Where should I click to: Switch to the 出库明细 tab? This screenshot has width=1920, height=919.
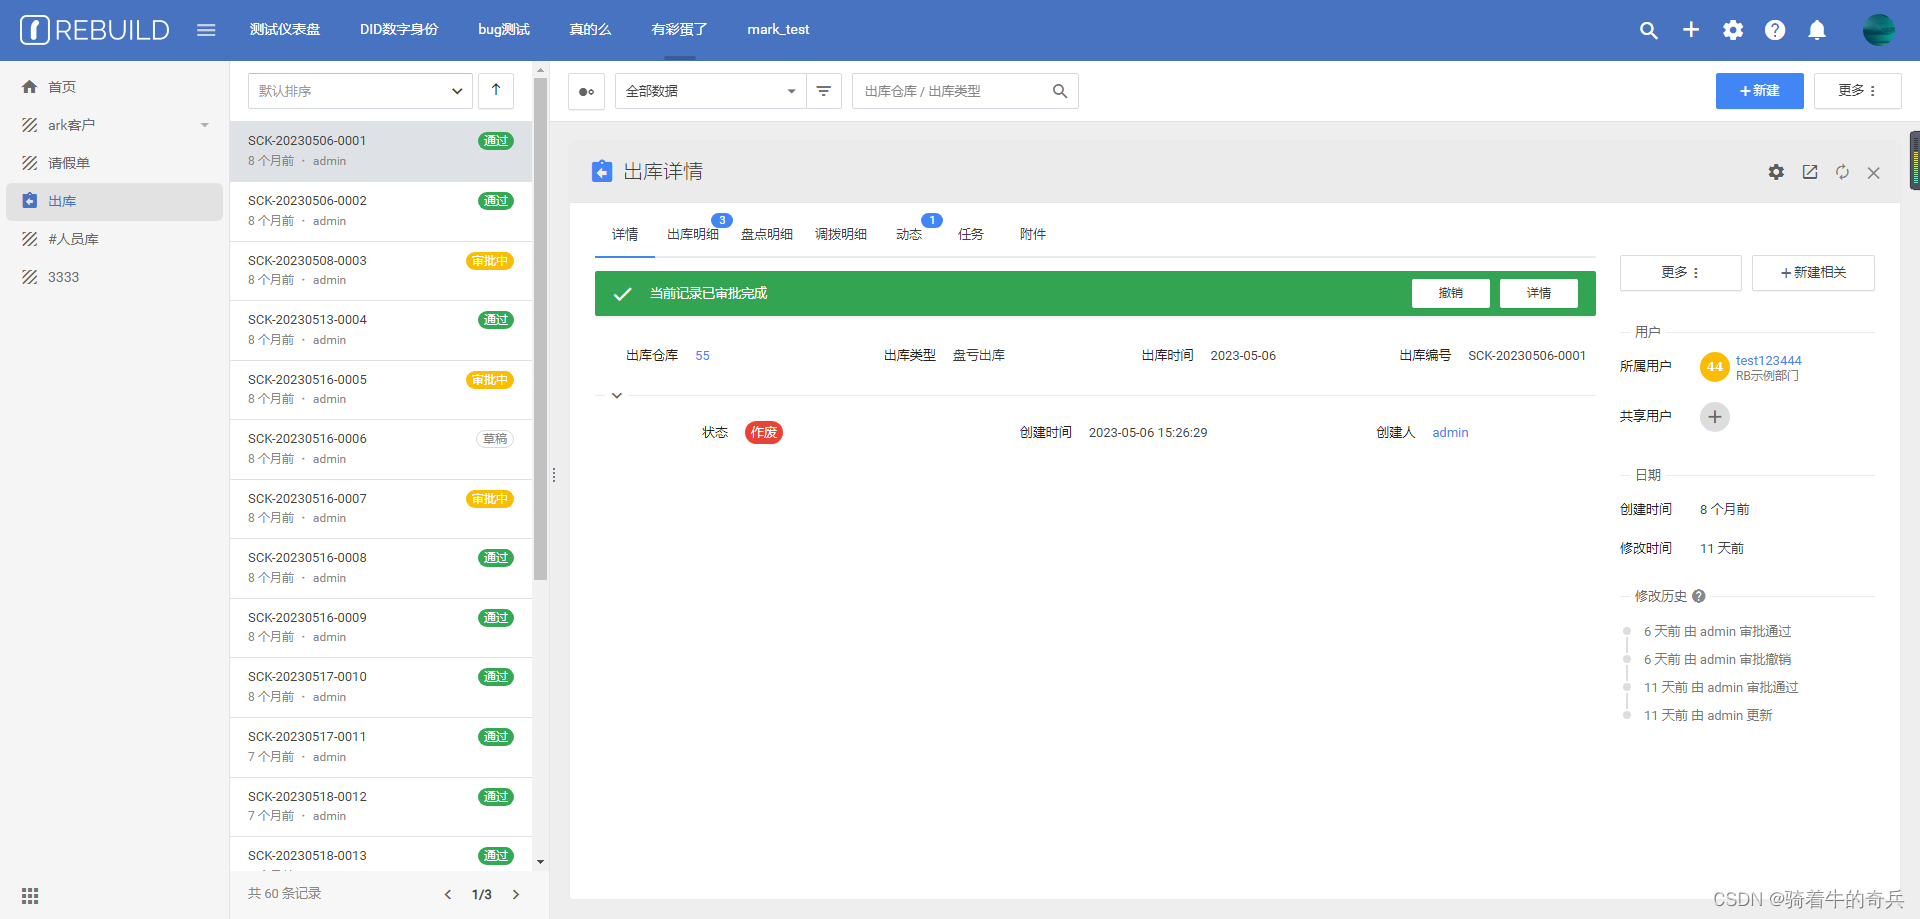[x=693, y=235]
